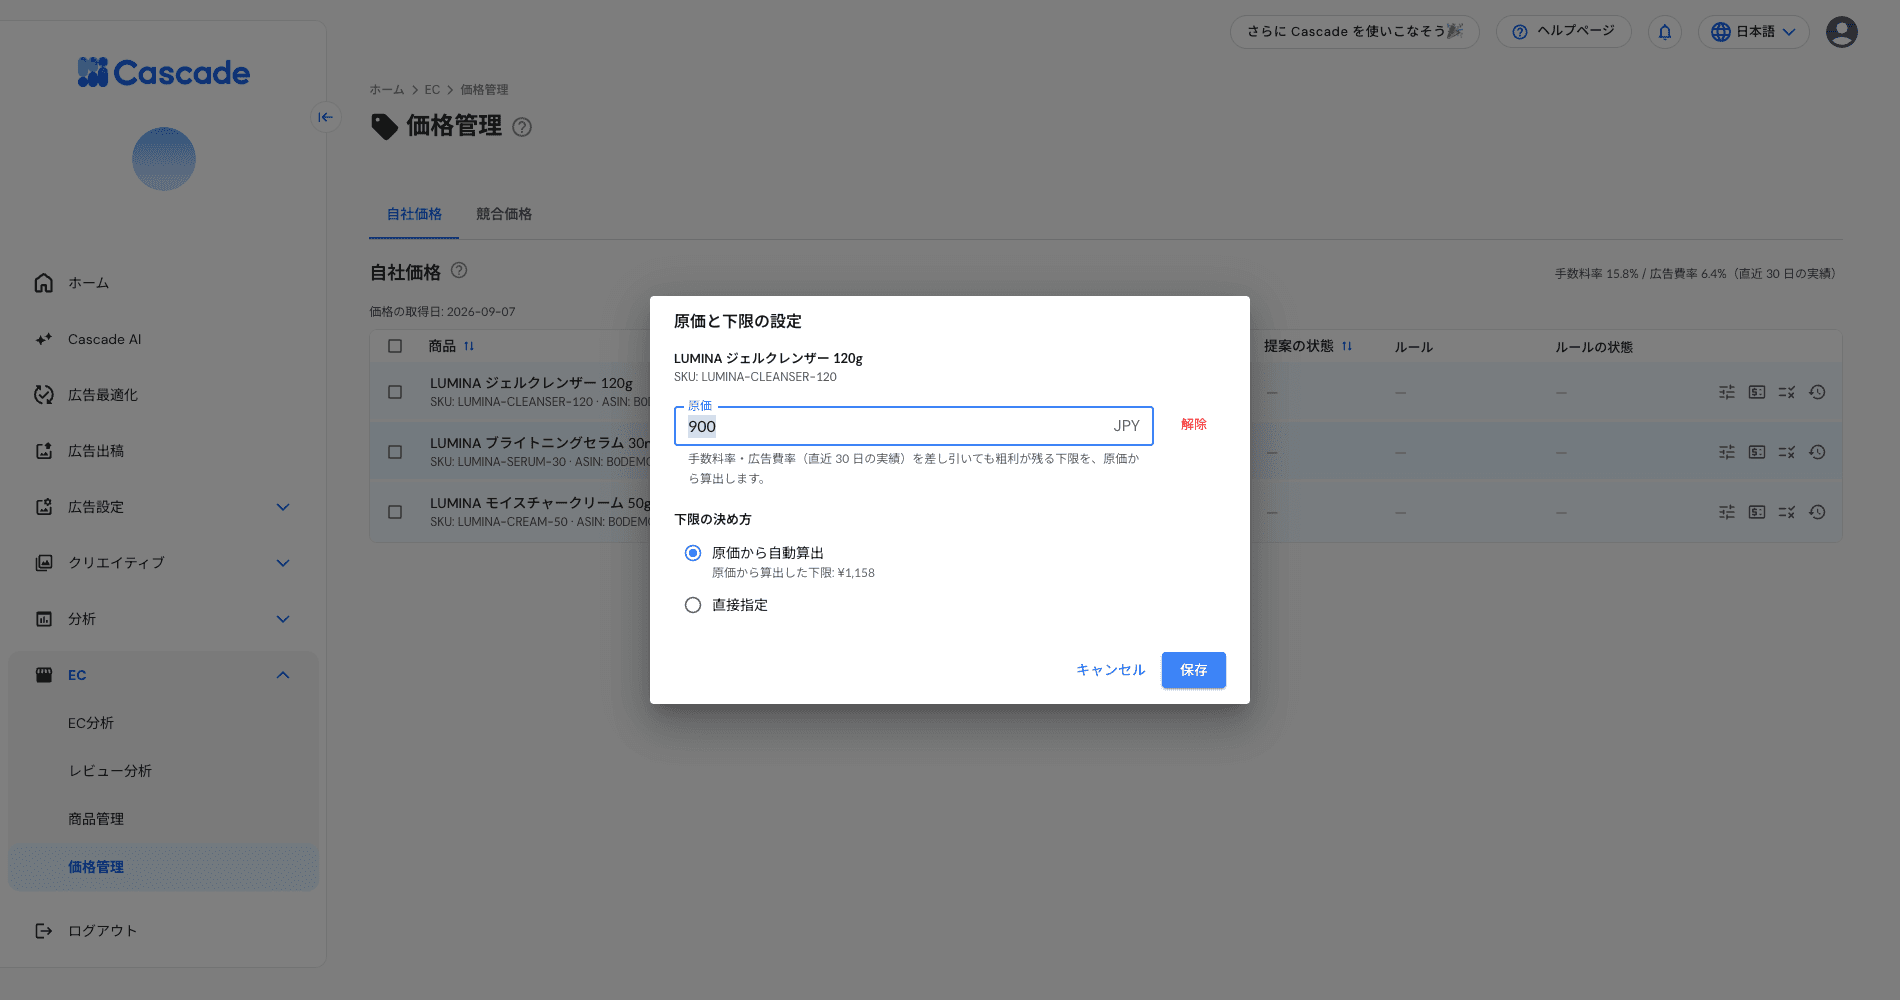Viewport: 1900px width, 1000px height.
Task: Click the globe language icon
Action: click(1721, 32)
